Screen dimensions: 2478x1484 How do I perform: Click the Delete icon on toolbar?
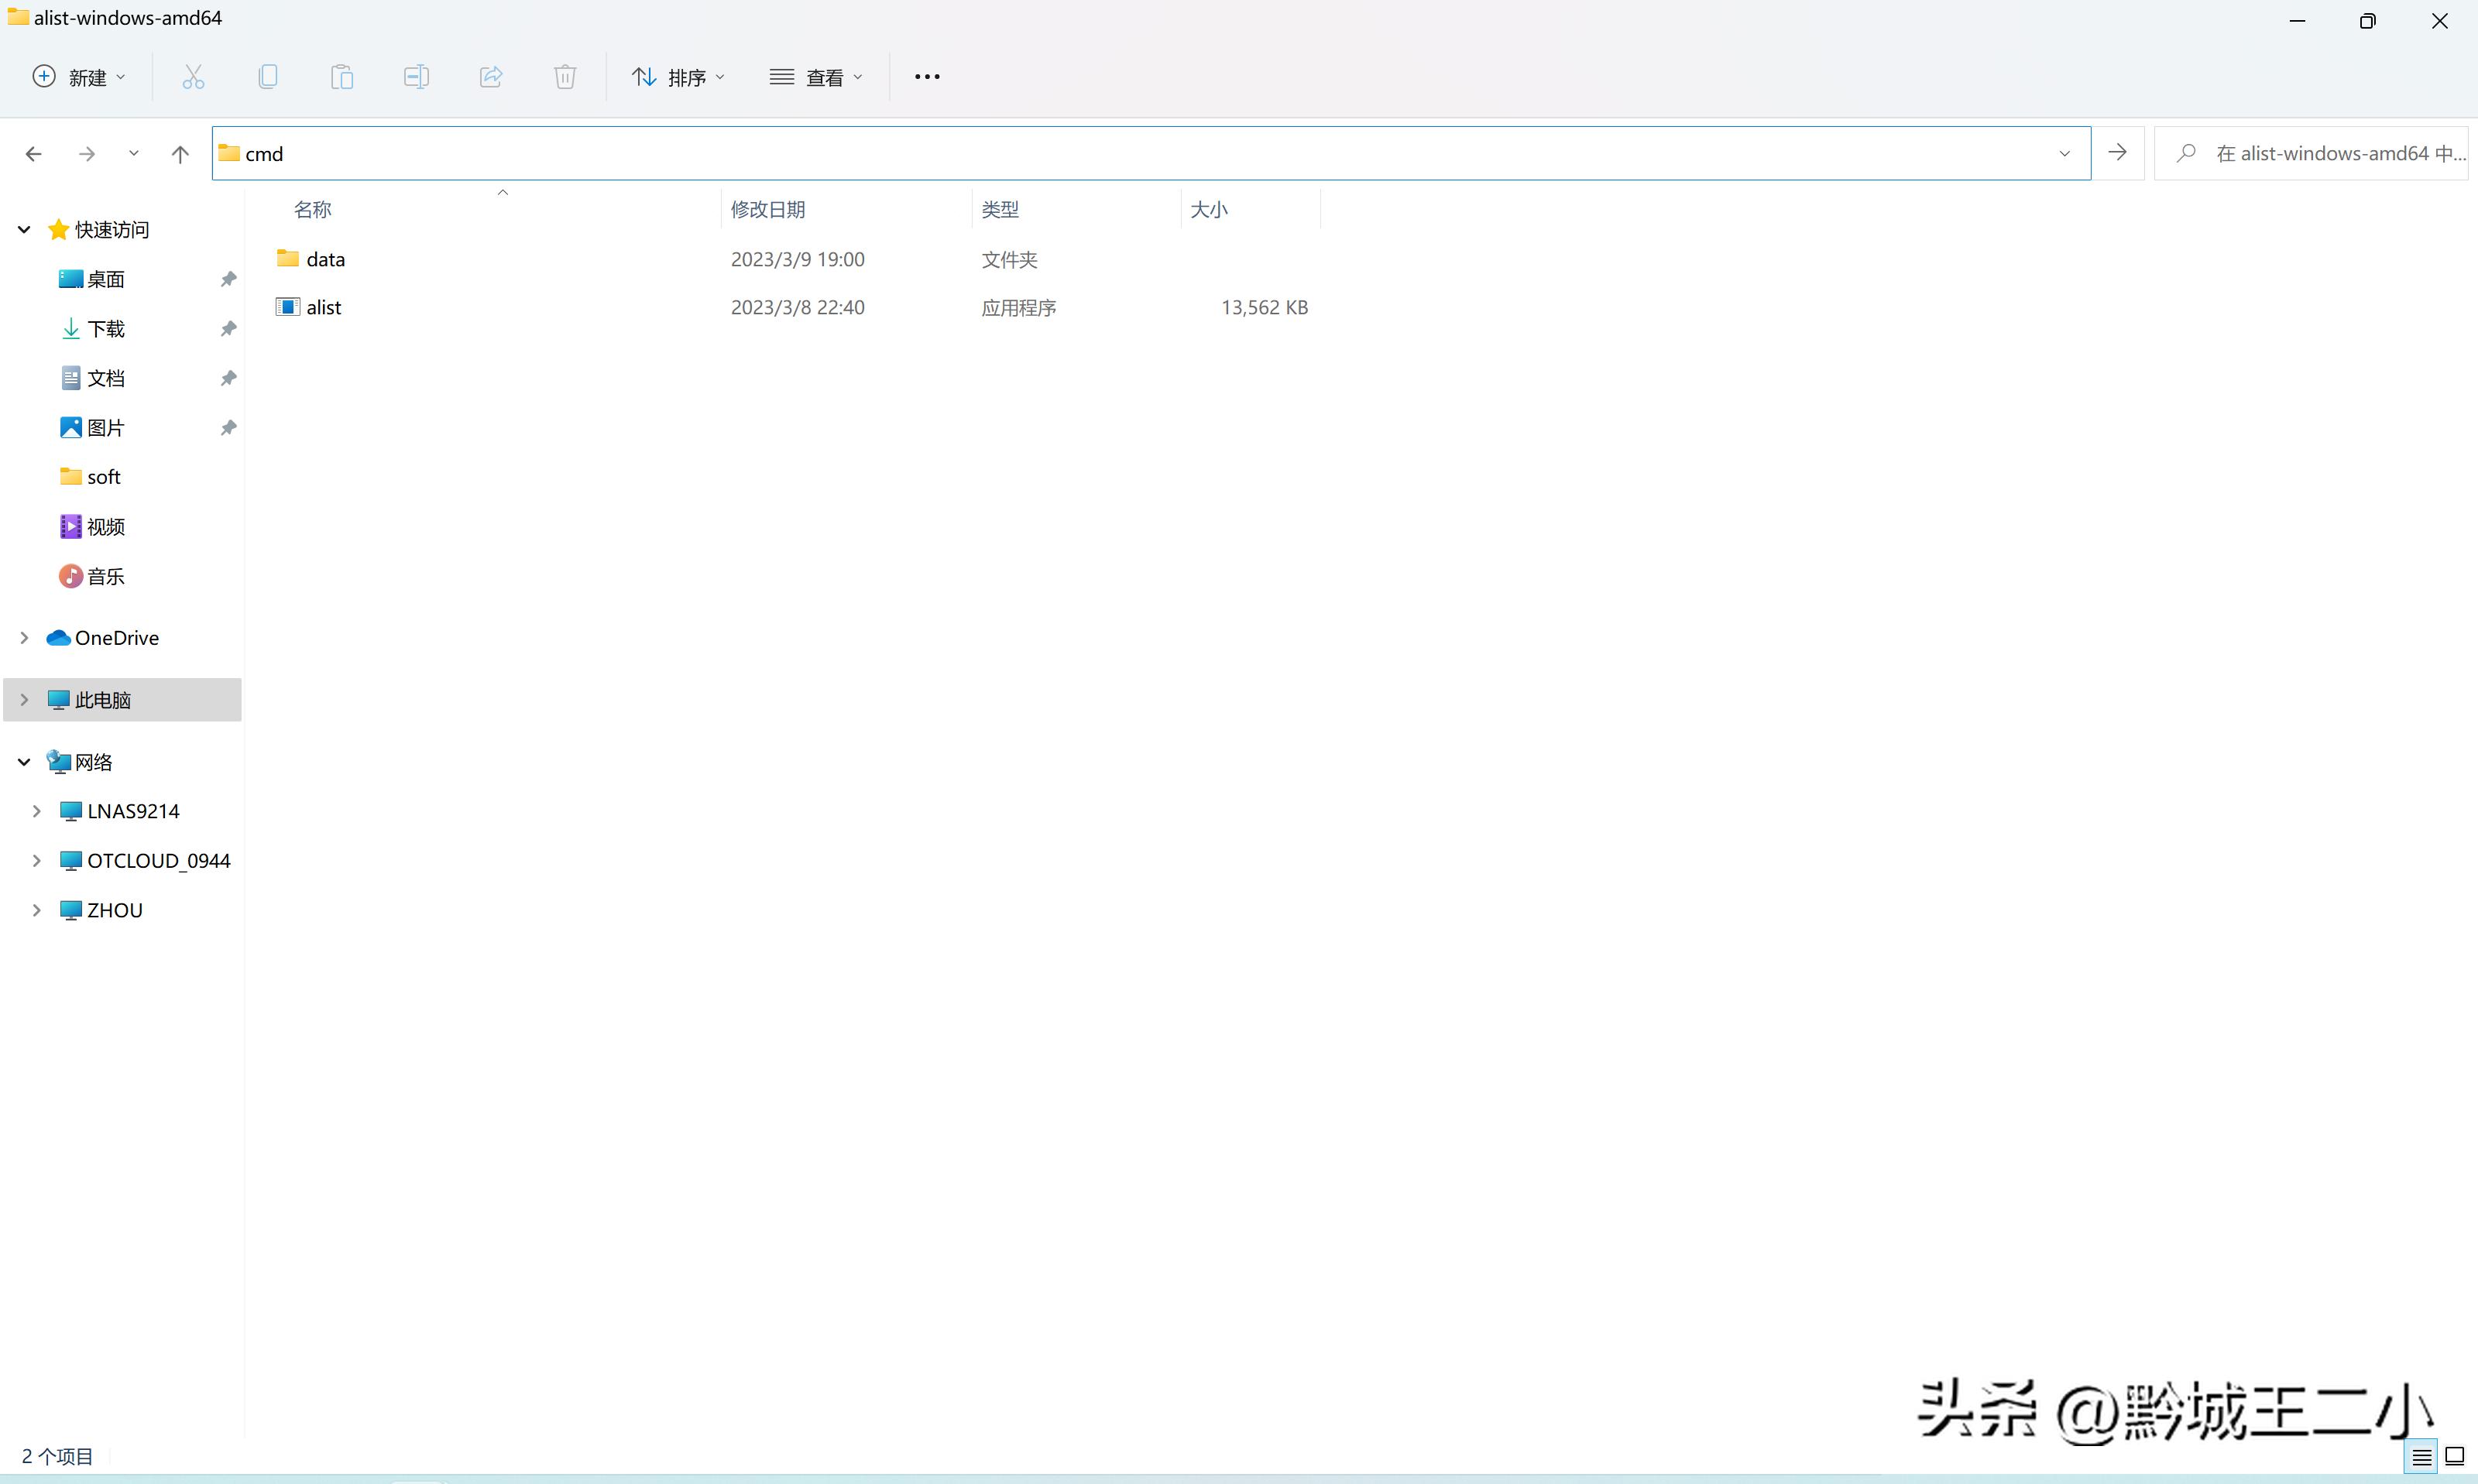tap(564, 76)
